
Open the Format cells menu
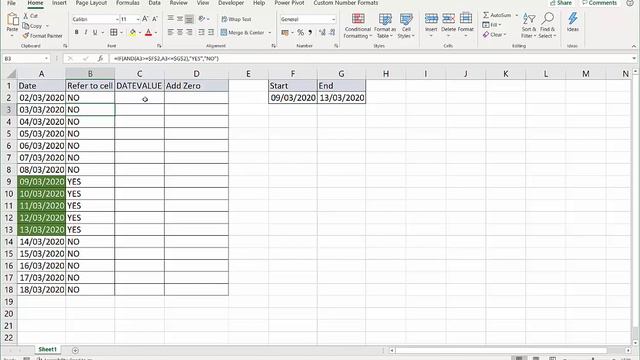tap(466, 24)
